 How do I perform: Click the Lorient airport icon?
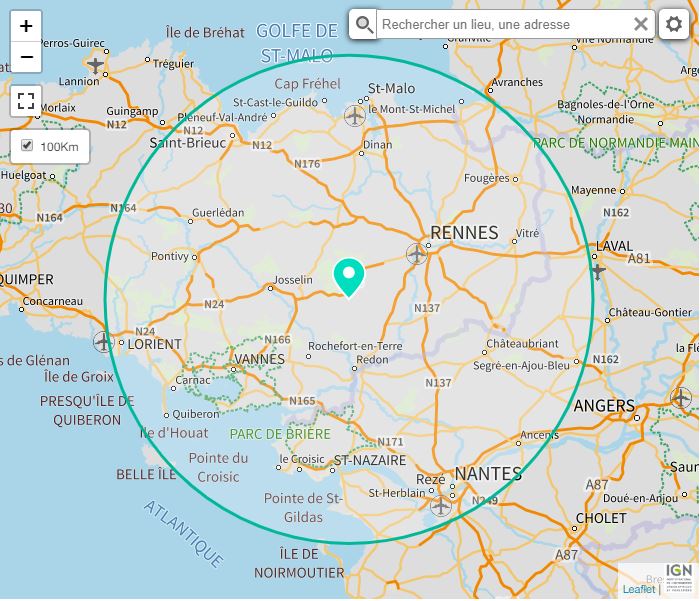pyautogui.click(x=104, y=342)
